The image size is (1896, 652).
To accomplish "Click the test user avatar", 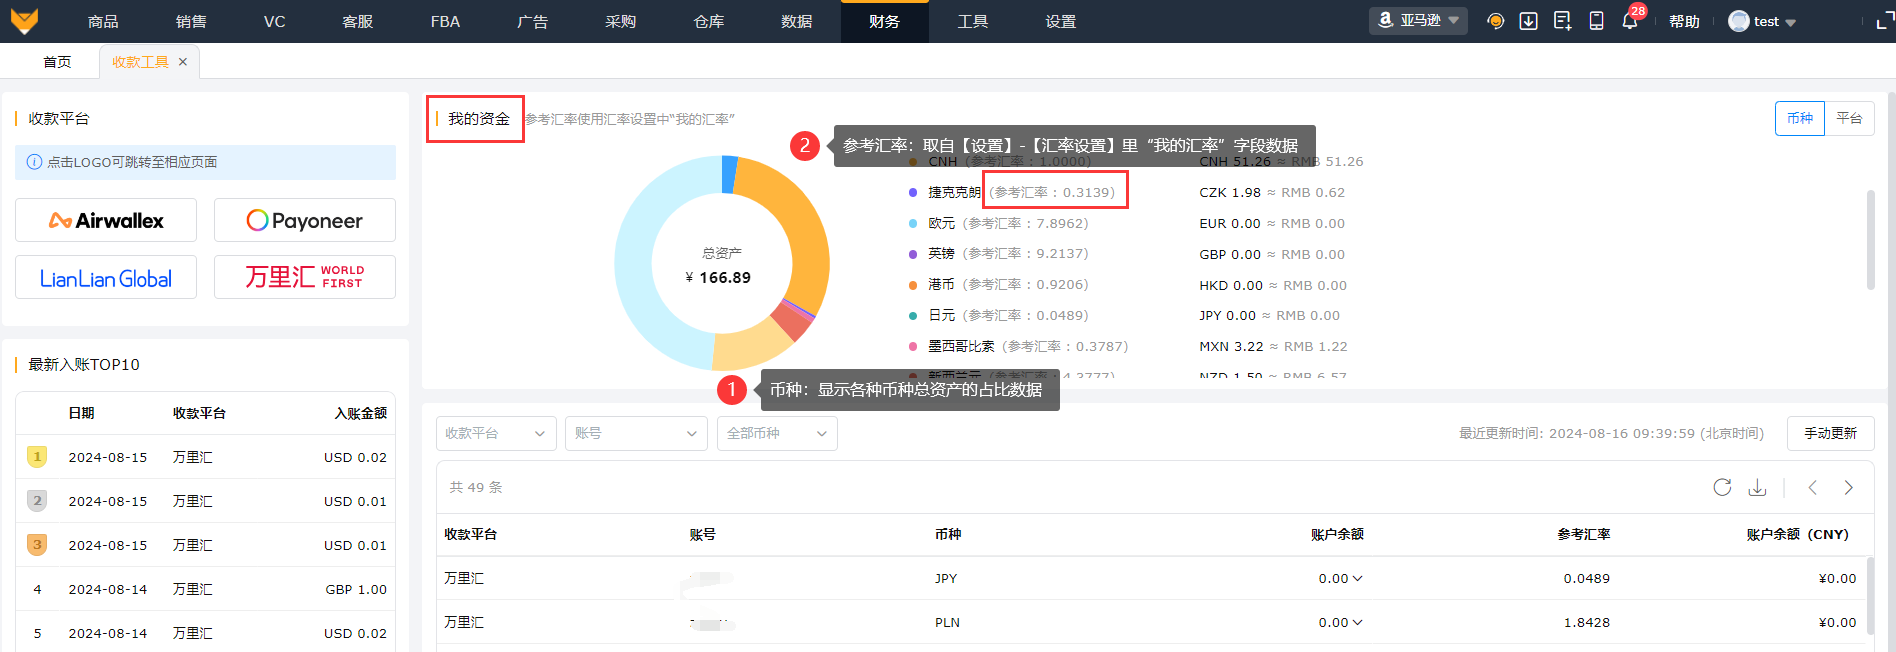I will point(1738,21).
